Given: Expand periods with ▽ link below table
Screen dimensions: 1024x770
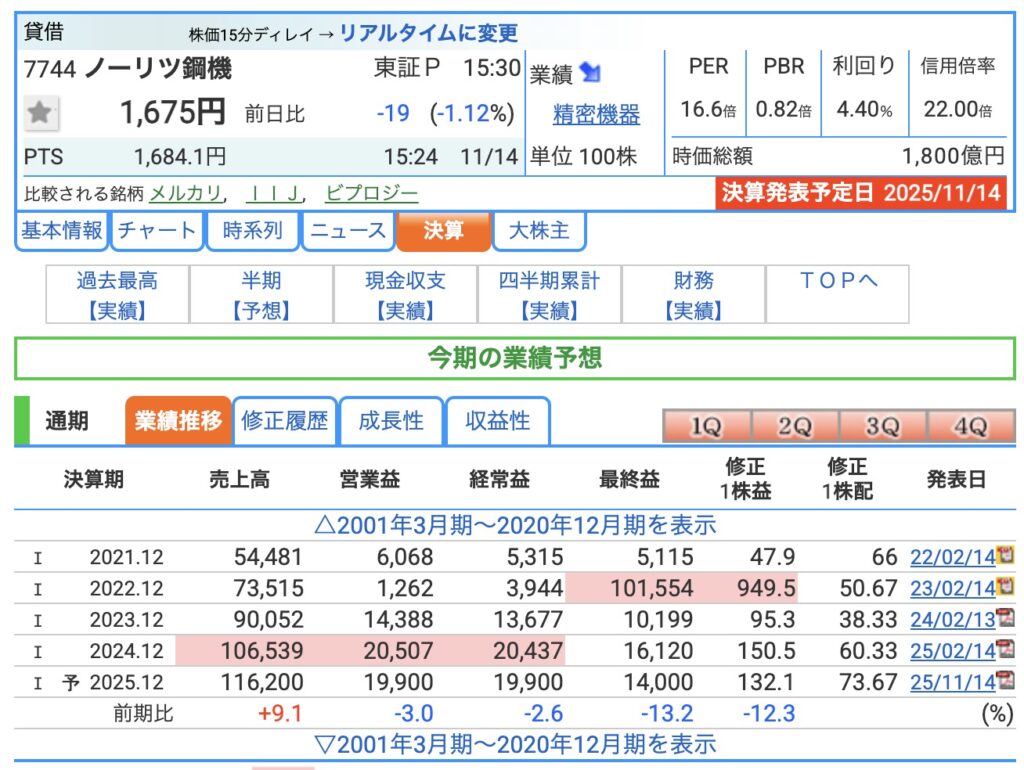Looking at the screenshot, I should (x=514, y=744).
